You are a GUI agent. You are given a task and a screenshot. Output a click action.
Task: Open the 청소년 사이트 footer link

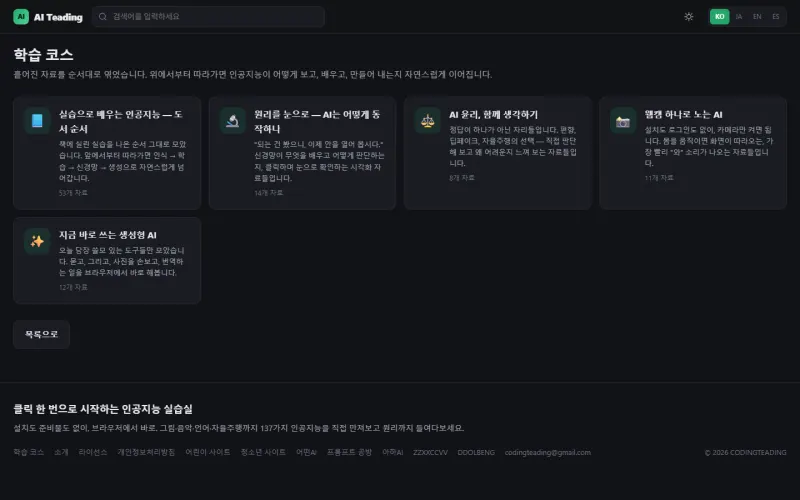pos(263,452)
